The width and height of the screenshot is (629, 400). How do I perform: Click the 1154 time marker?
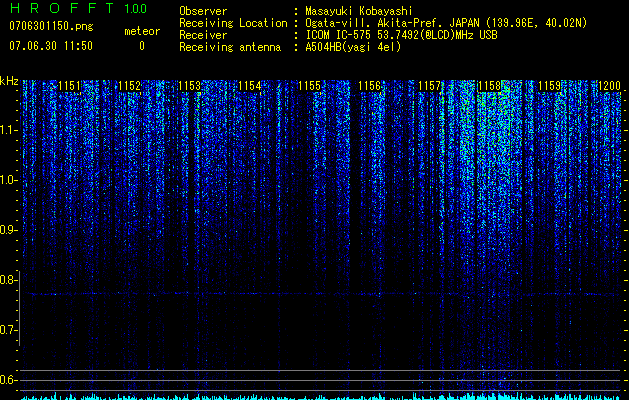click(x=250, y=86)
